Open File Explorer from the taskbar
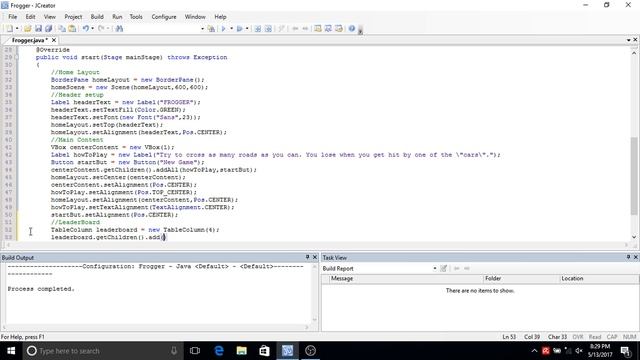This screenshot has width=640, height=360. pos(242,351)
